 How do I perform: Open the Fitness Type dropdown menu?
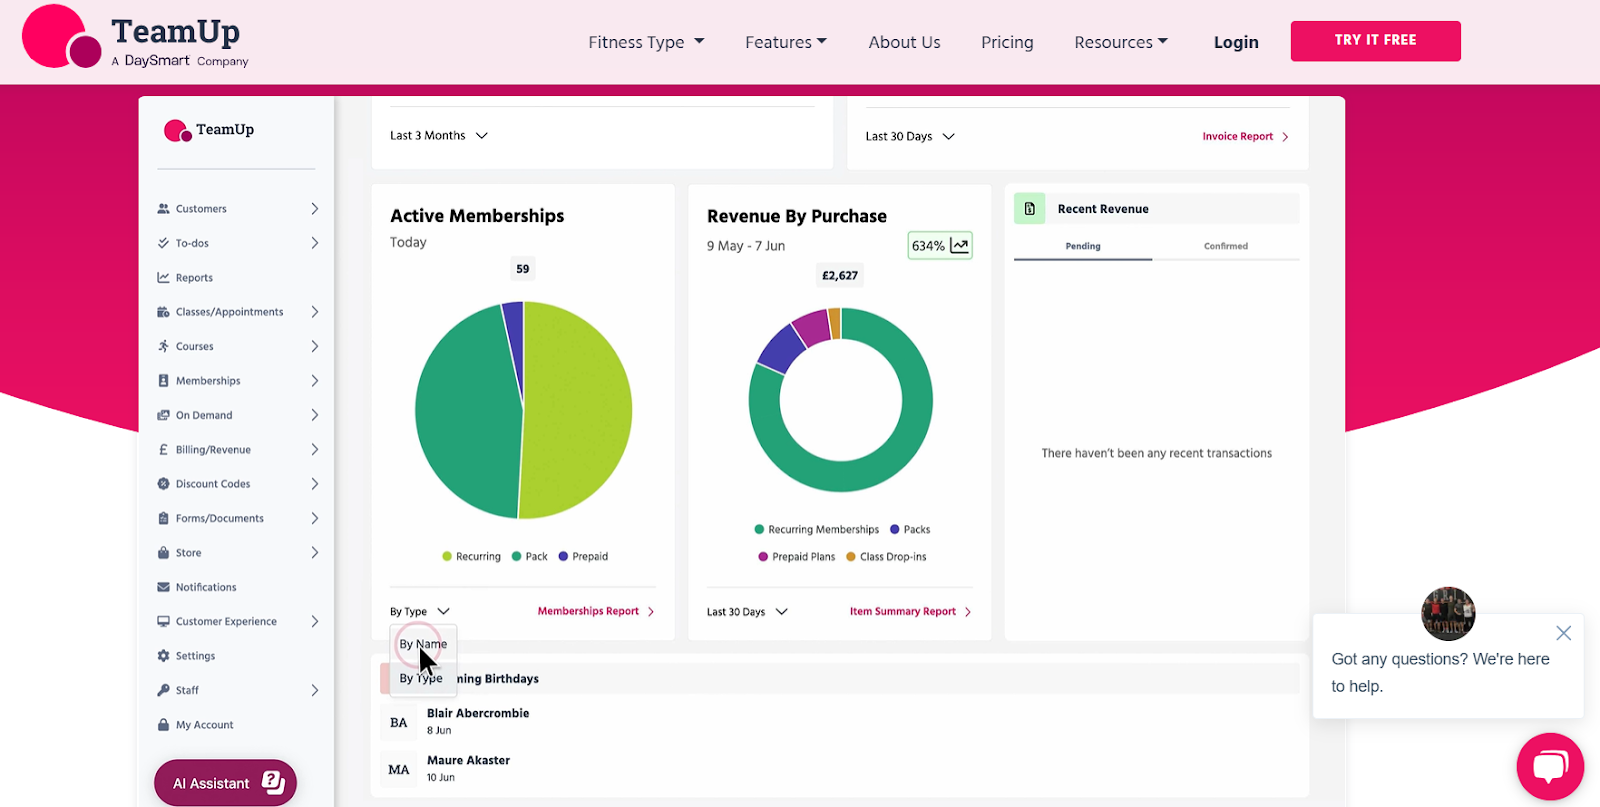pyautogui.click(x=646, y=42)
